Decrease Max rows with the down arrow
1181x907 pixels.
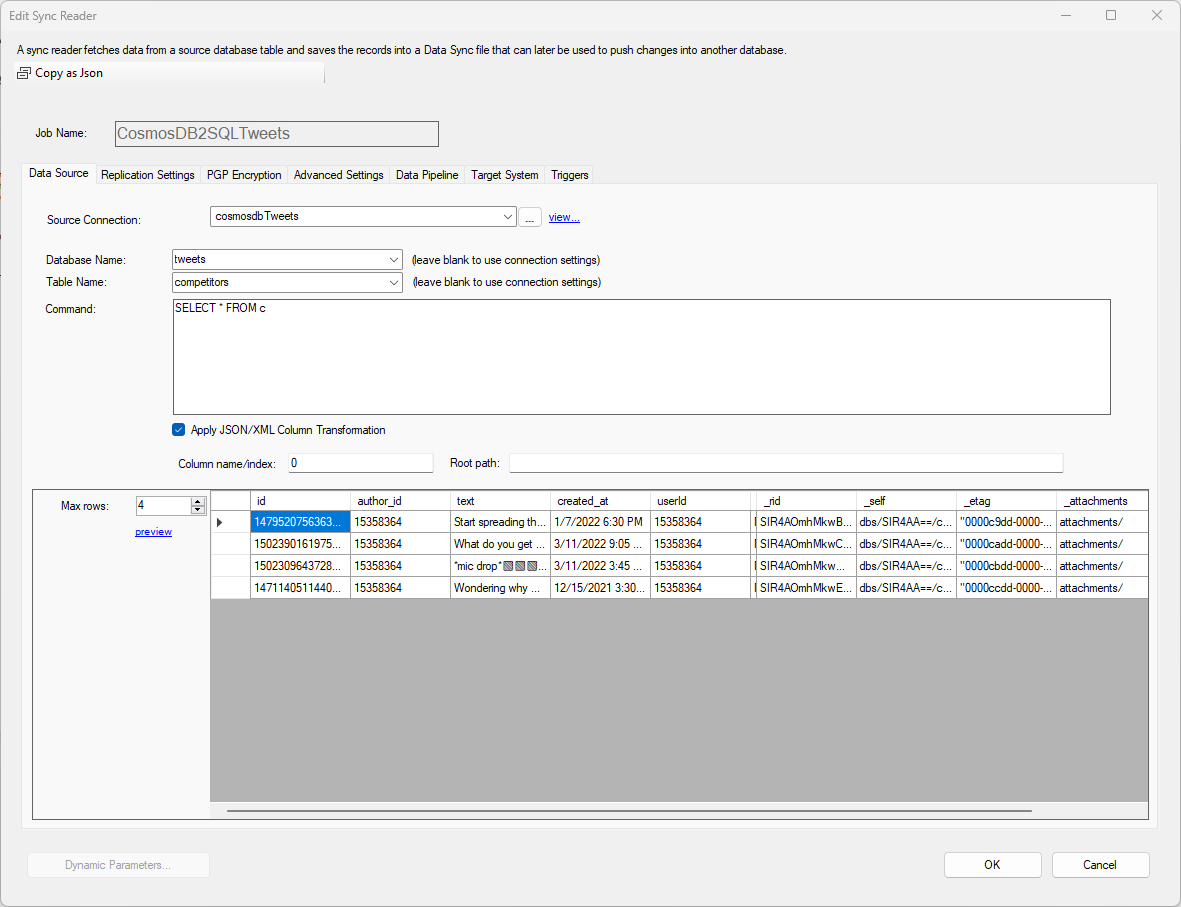198,510
